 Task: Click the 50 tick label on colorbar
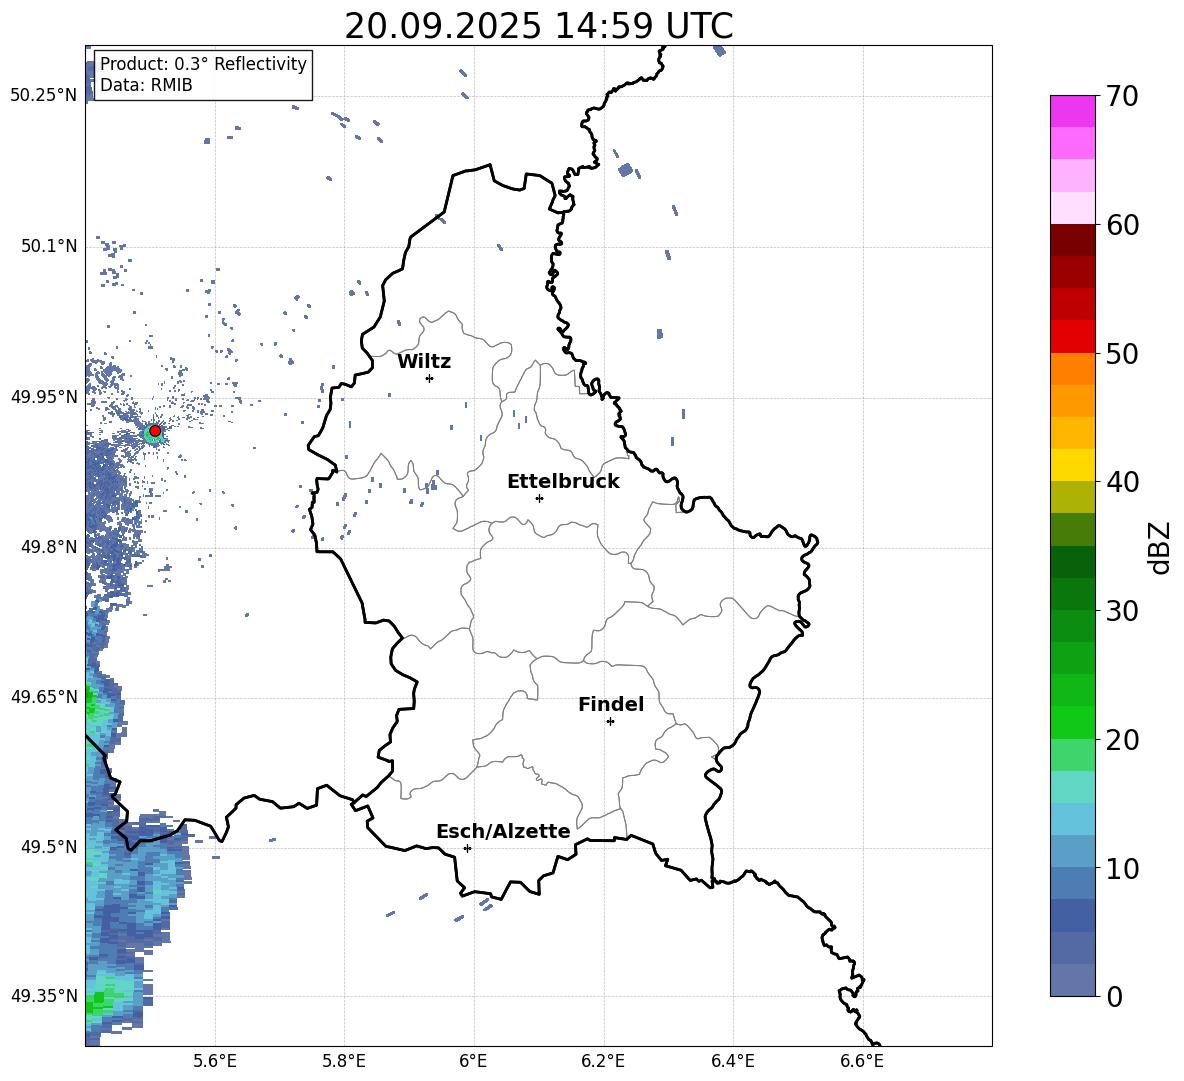pyautogui.click(x=1121, y=354)
